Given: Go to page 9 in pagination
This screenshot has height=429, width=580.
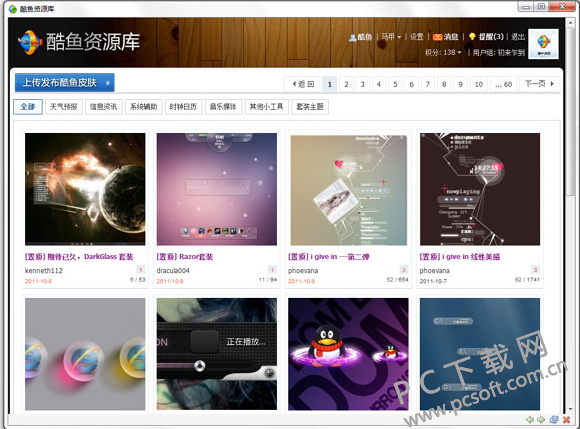Looking at the screenshot, I should 460,84.
